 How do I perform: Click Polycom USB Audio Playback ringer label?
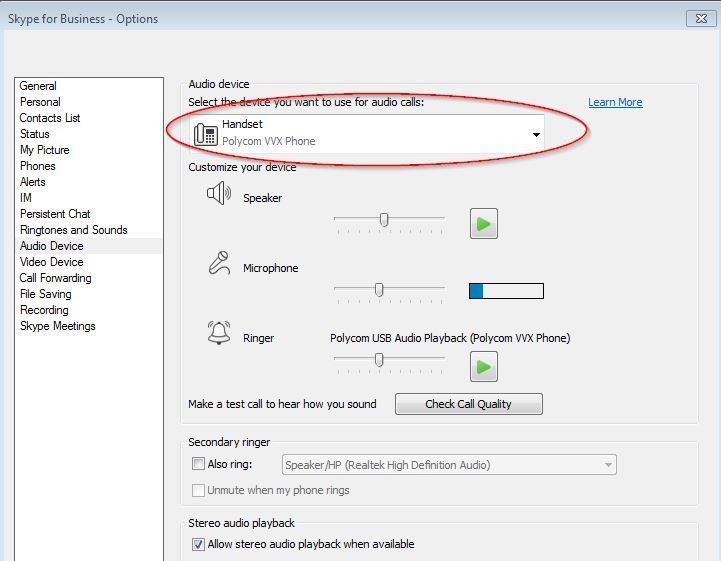click(450, 338)
